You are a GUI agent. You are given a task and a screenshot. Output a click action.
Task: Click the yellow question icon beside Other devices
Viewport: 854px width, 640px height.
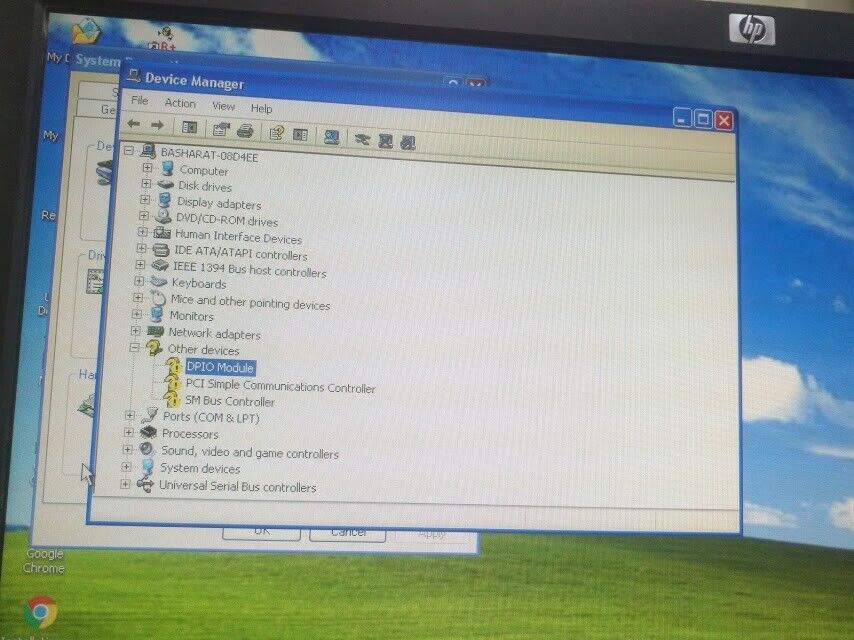coord(155,347)
